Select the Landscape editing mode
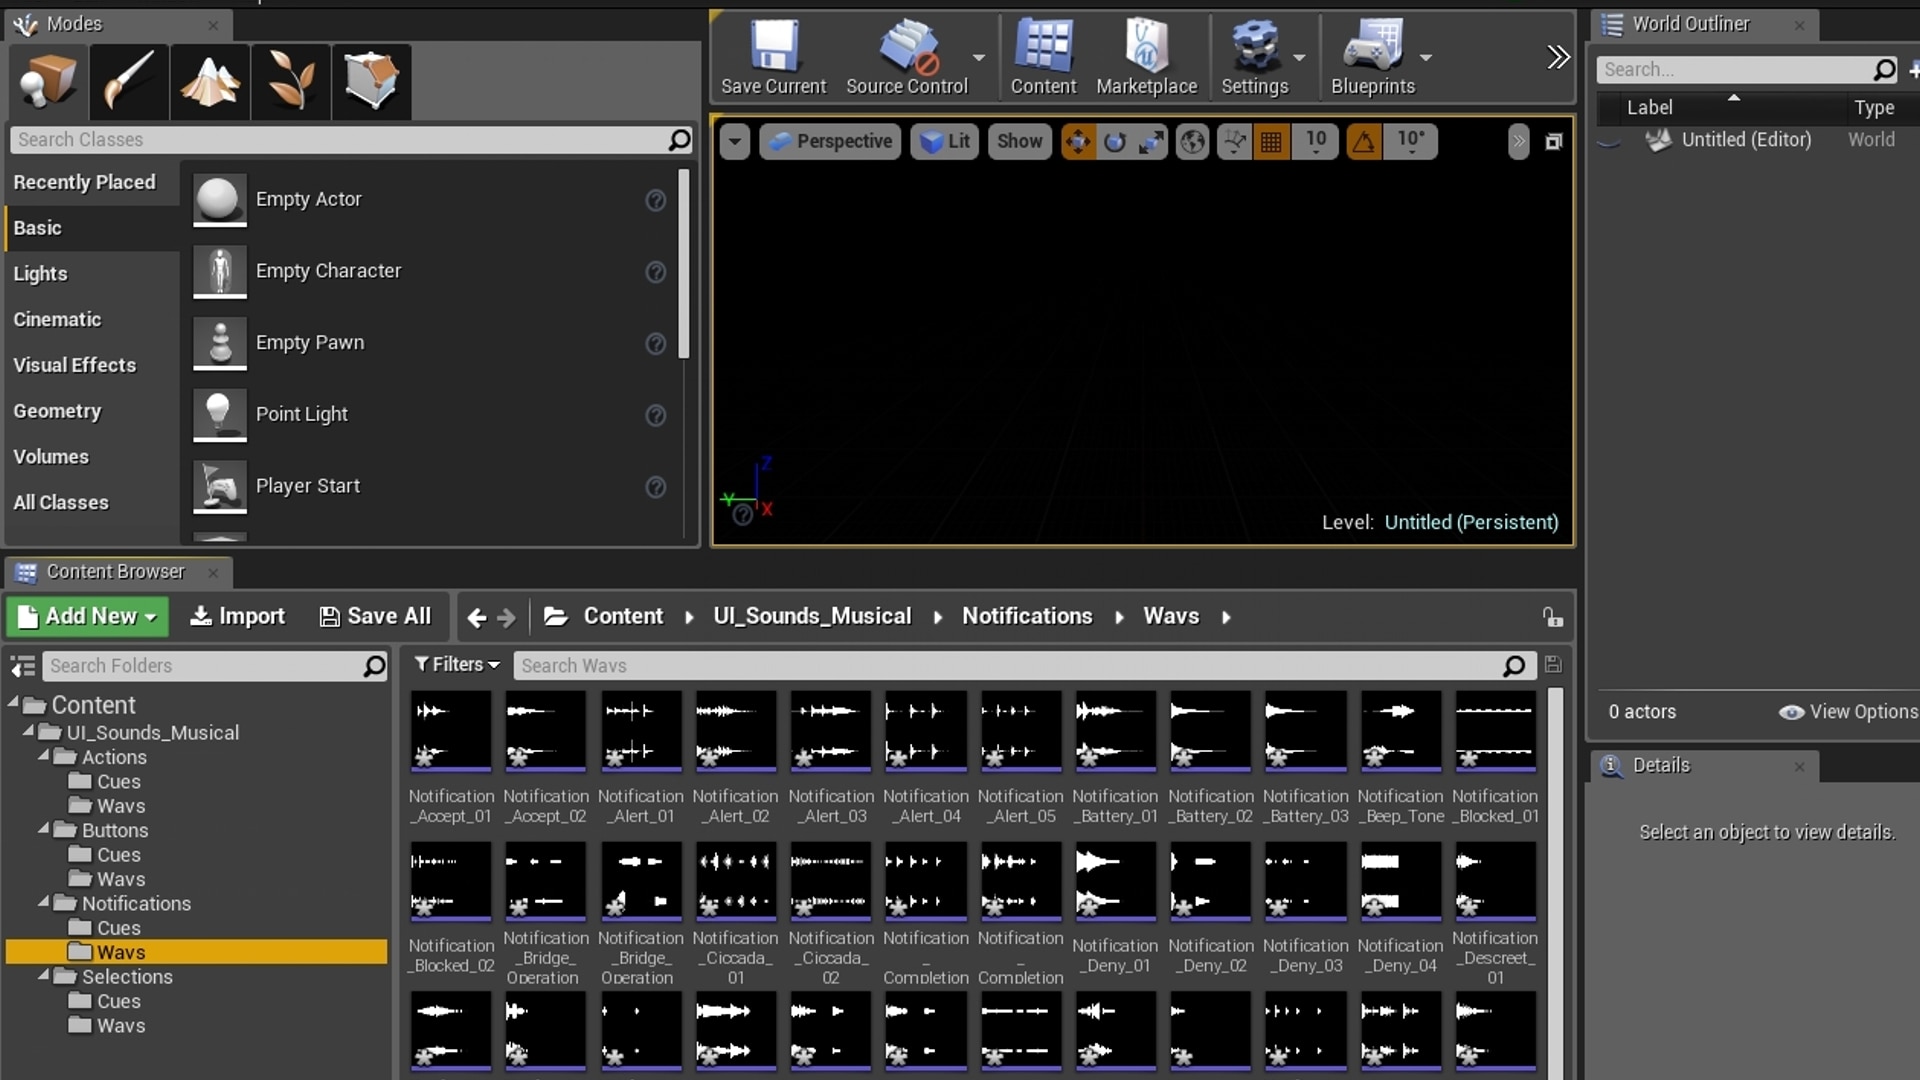Image resolution: width=1920 pixels, height=1080 pixels. 210,82
